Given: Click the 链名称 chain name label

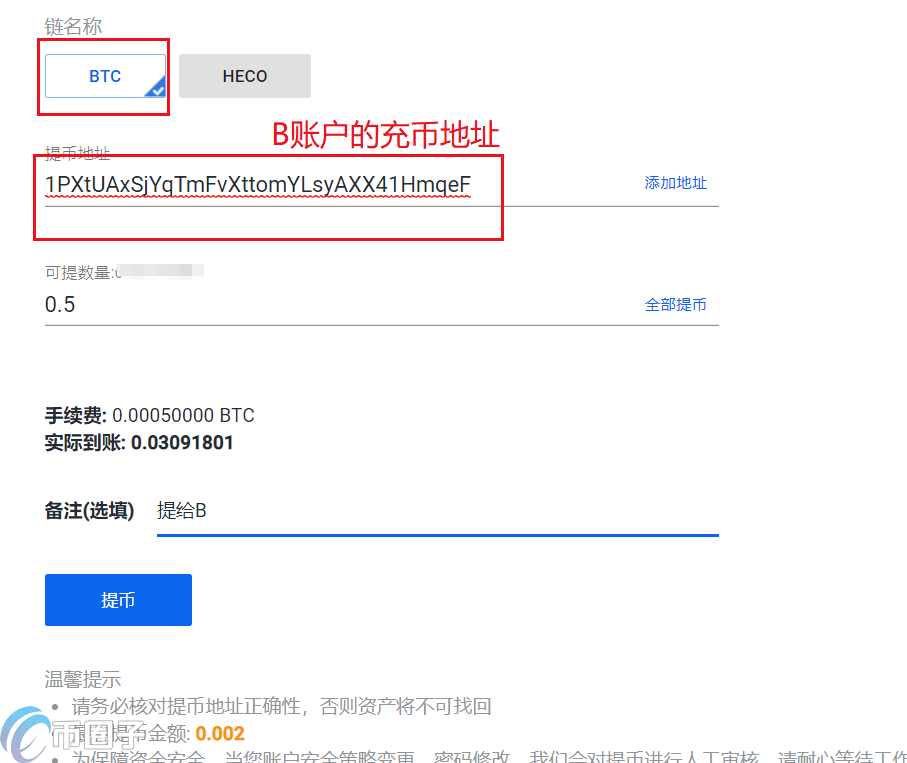Looking at the screenshot, I should tap(73, 26).
